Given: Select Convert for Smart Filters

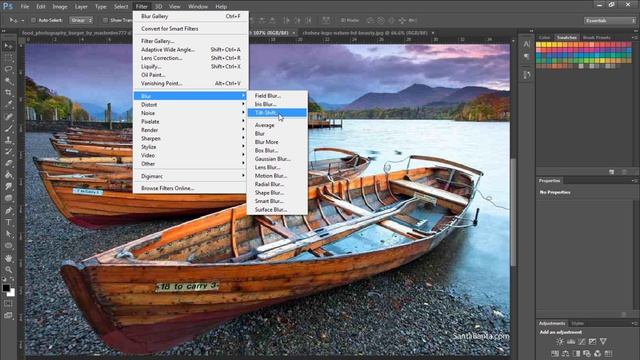Looking at the screenshot, I should [x=190, y=29].
